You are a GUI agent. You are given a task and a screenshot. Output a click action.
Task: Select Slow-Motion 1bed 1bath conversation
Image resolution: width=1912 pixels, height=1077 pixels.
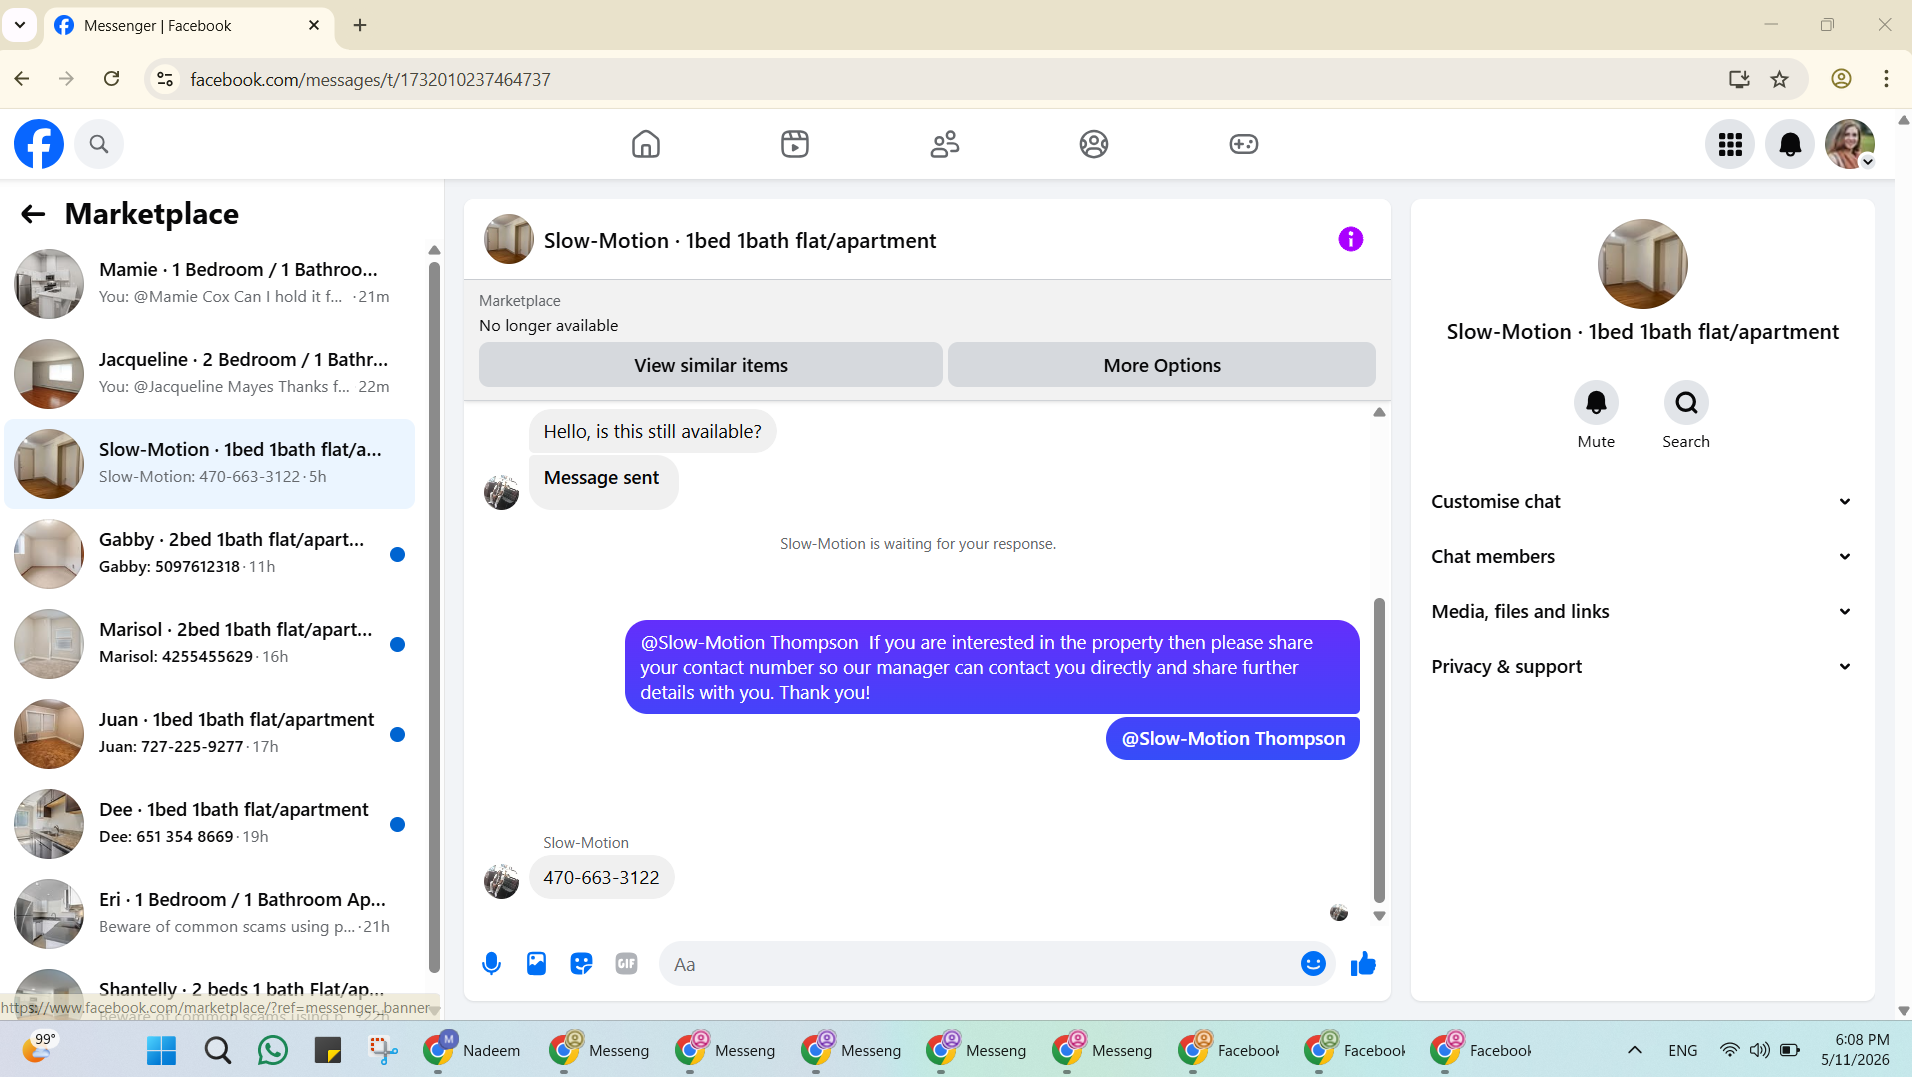[210, 464]
